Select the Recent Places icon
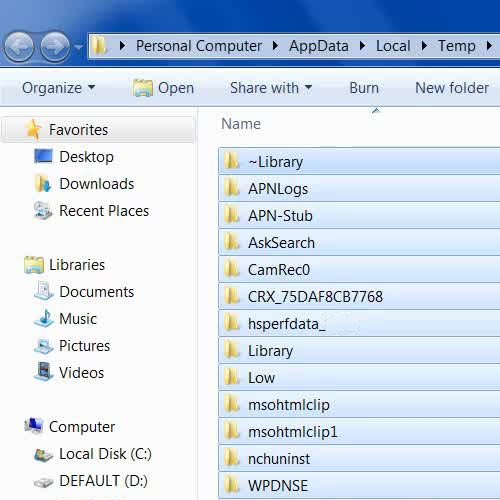500x500 pixels. [x=43, y=210]
